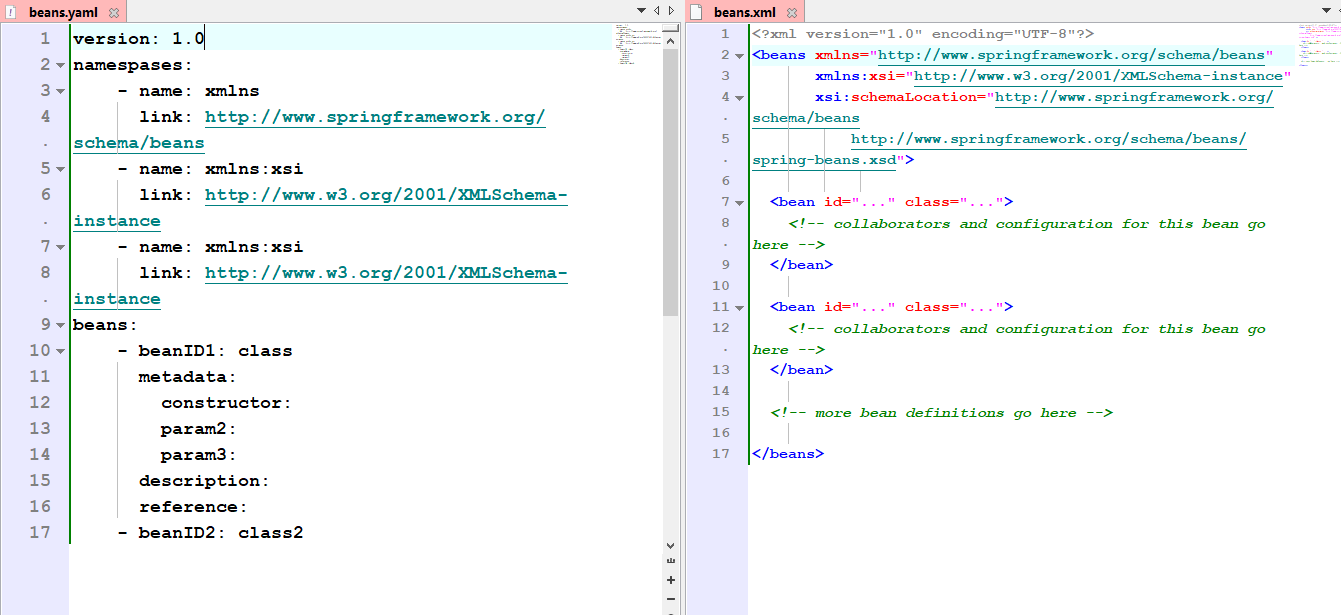
Task: Close the beans.yaml tab with its X icon
Action: point(113,12)
